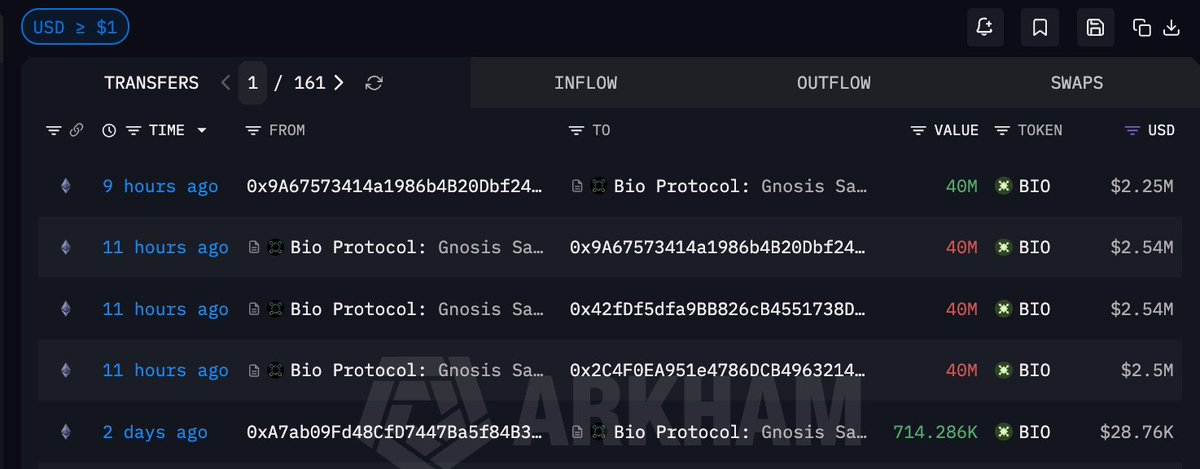This screenshot has width=1200, height=469.
Task: Go to previous transfers page
Action: pyautogui.click(x=226, y=83)
